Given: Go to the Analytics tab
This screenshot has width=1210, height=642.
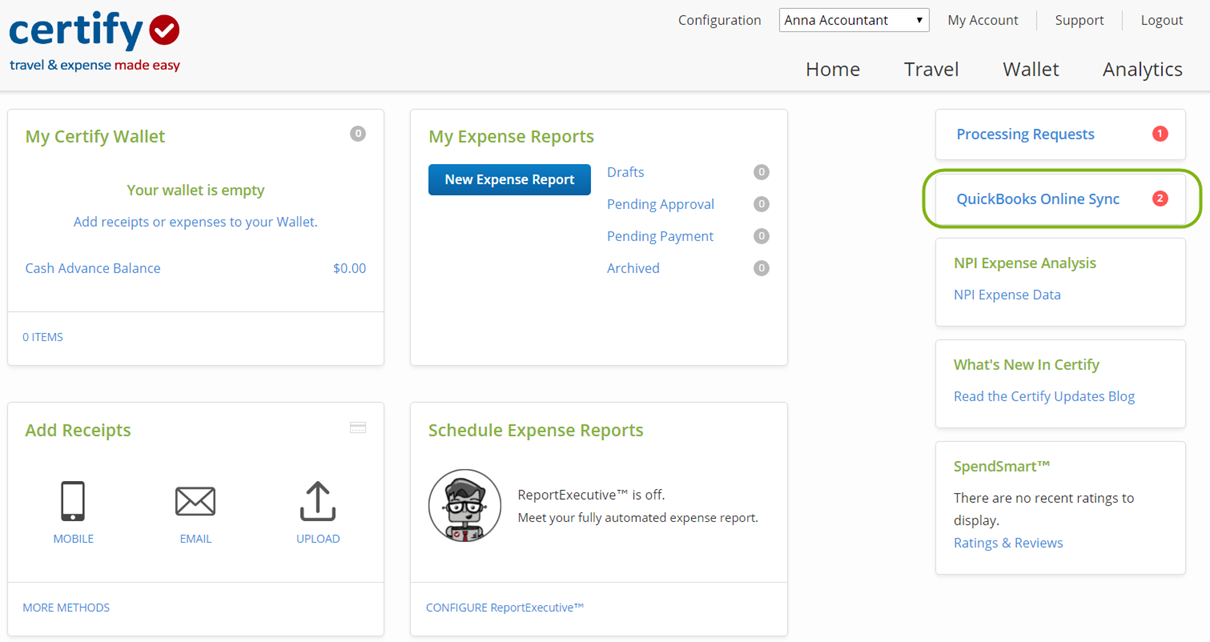Looking at the screenshot, I should coord(1142,69).
